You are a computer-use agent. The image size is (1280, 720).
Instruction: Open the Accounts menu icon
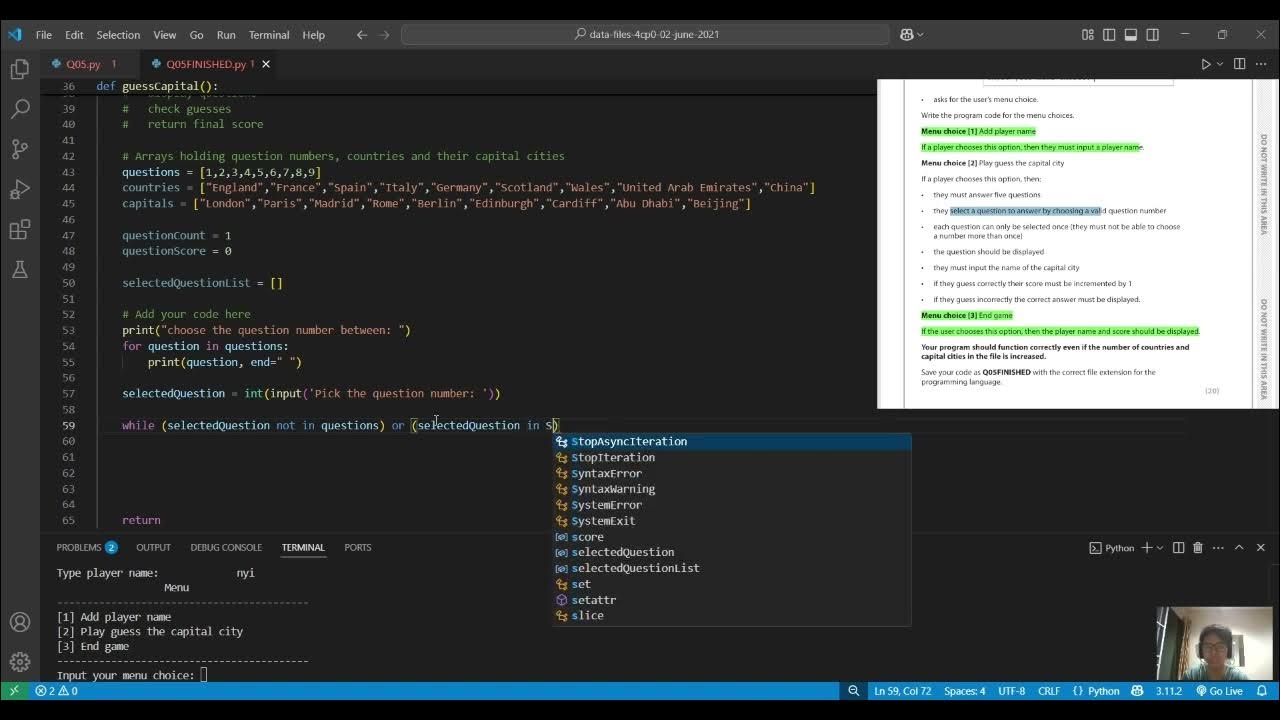20,622
